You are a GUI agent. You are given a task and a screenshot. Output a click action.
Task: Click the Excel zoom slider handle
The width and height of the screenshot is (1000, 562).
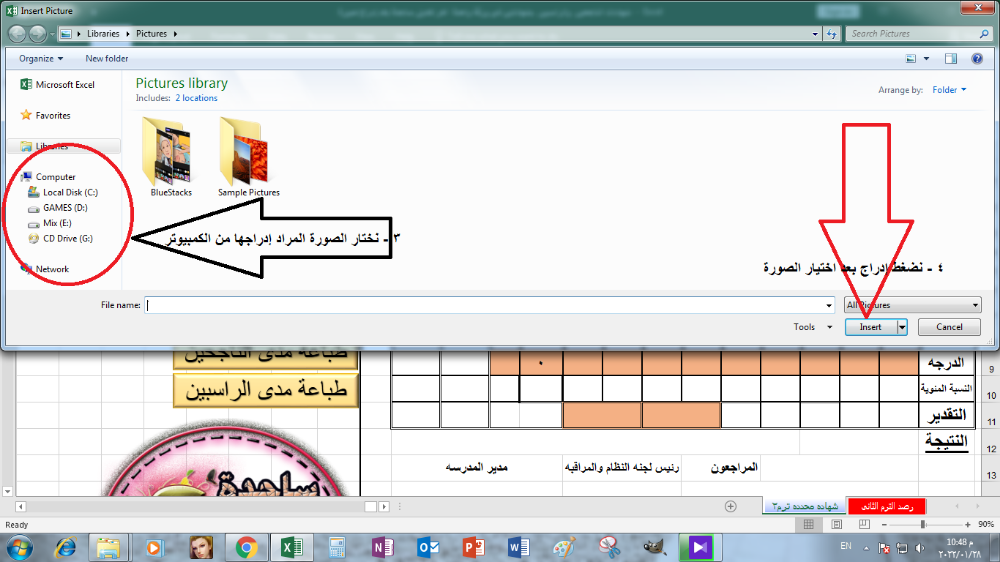pyautogui.click(x=923, y=524)
